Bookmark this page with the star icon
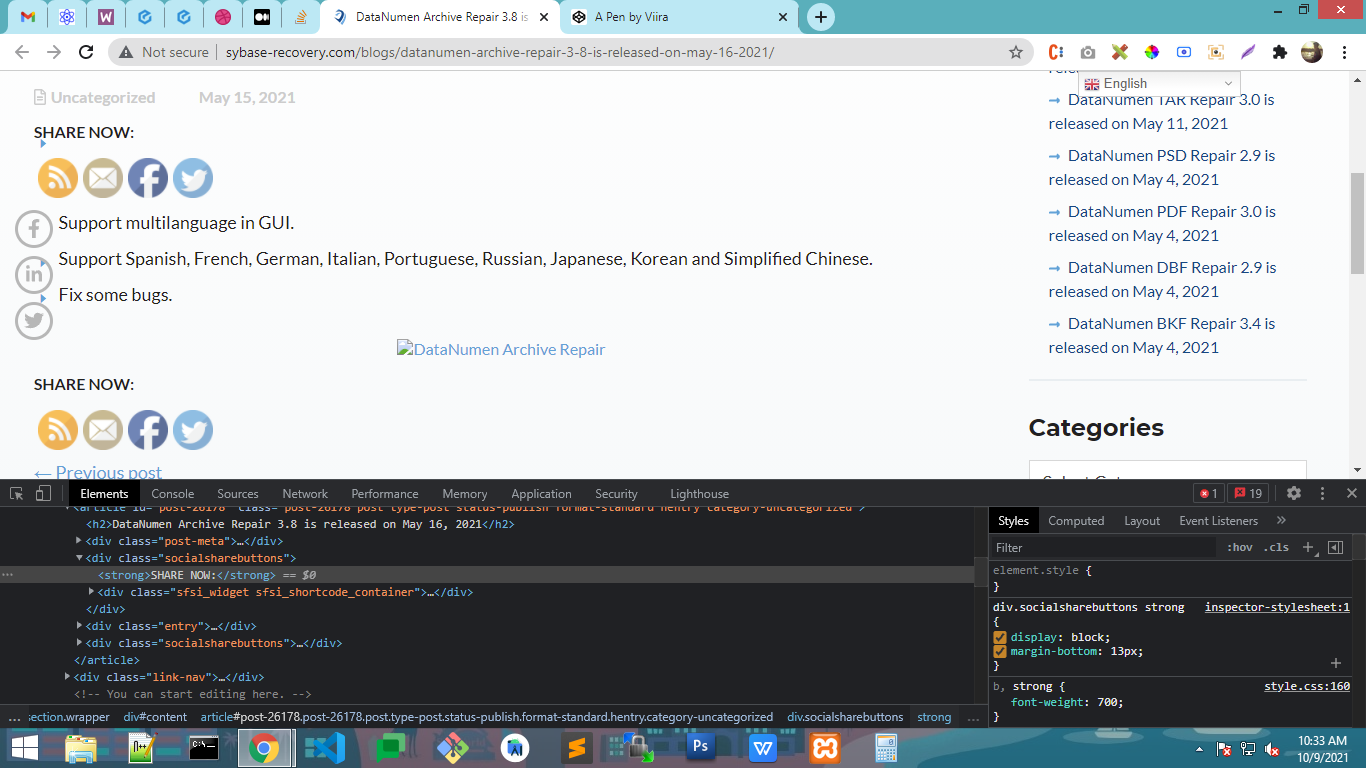Image resolution: width=1366 pixels, height=768 pixels. click(x=1016, y=52)
